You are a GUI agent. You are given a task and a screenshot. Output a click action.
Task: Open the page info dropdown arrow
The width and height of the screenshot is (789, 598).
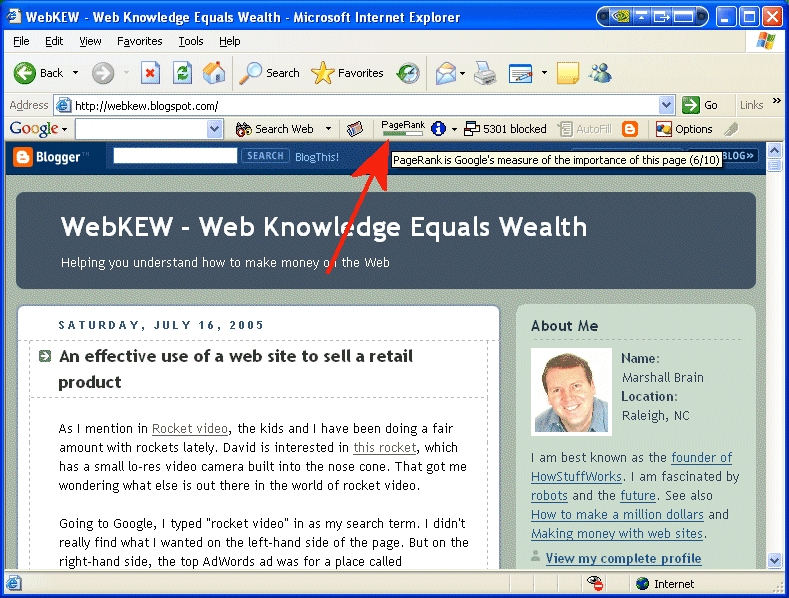pos(454,129)
